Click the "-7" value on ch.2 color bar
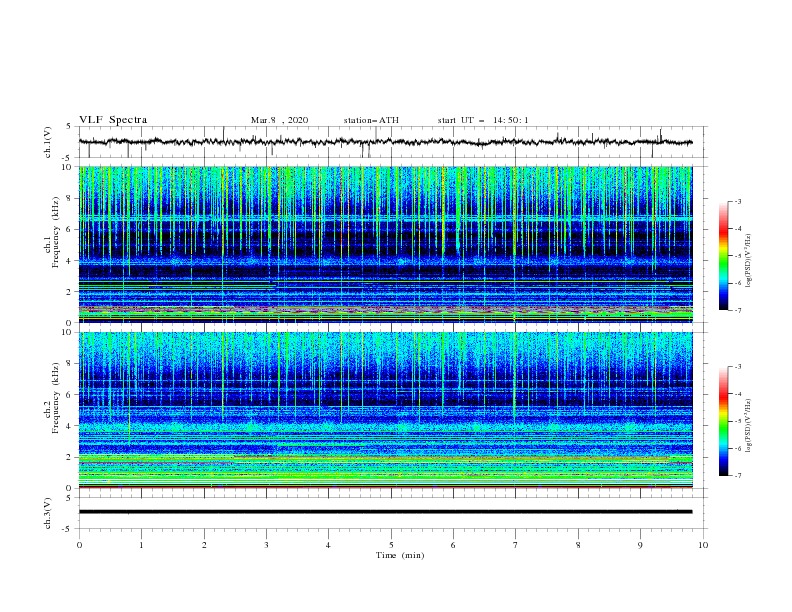Screen dimensions: 792x612 pyautogui.click(x=737, y=476)
